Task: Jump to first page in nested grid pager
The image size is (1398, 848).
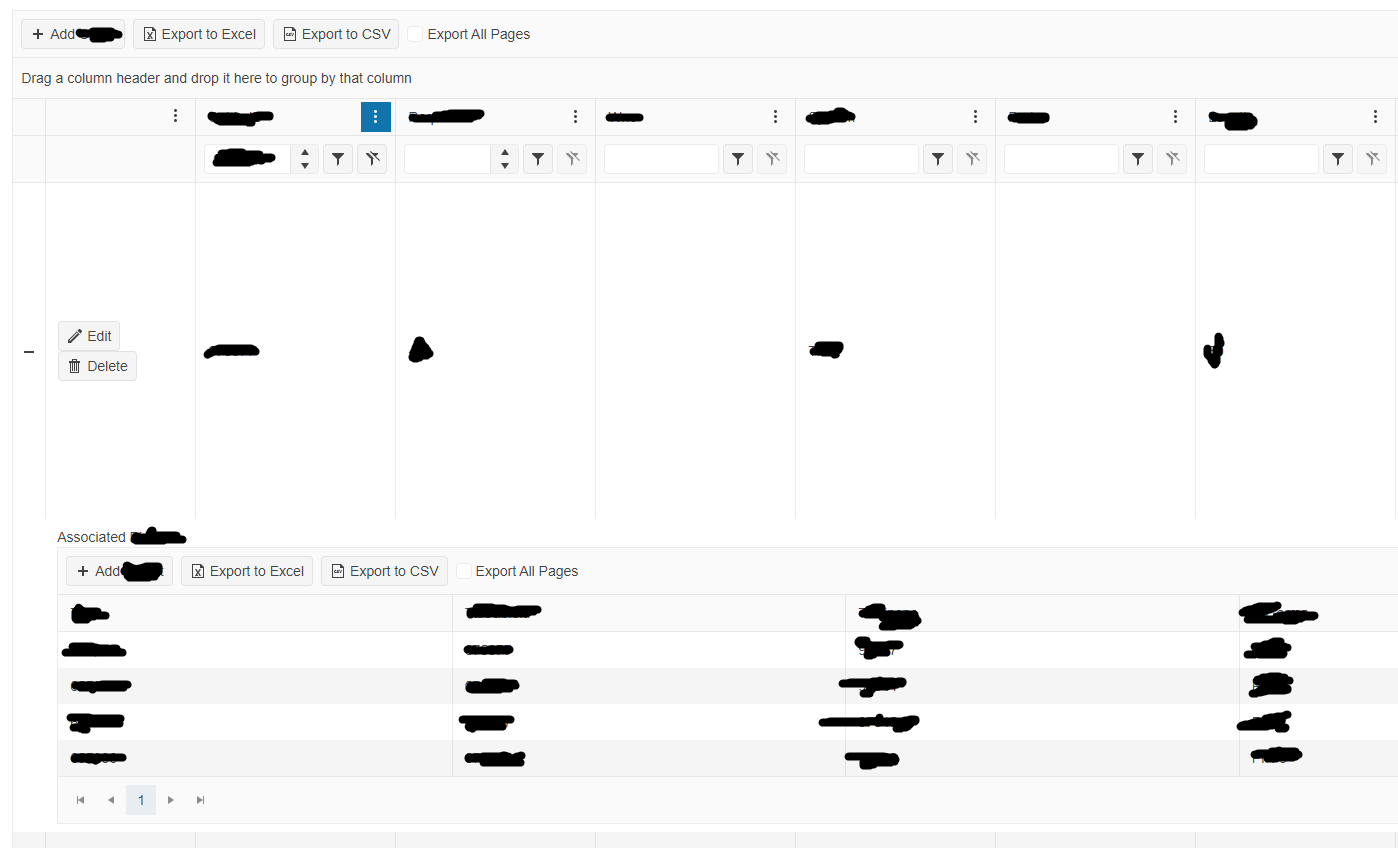Action: point(81,800)
